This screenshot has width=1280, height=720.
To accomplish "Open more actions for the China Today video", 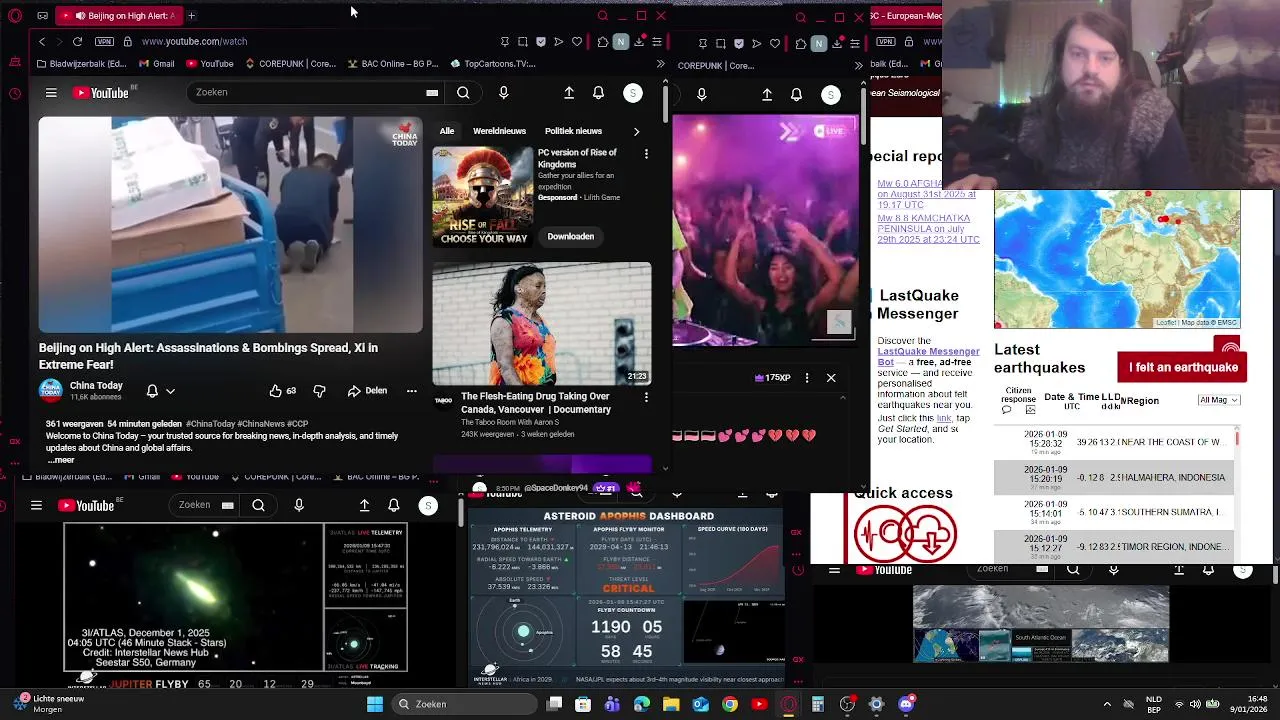I will click(411, 391).
